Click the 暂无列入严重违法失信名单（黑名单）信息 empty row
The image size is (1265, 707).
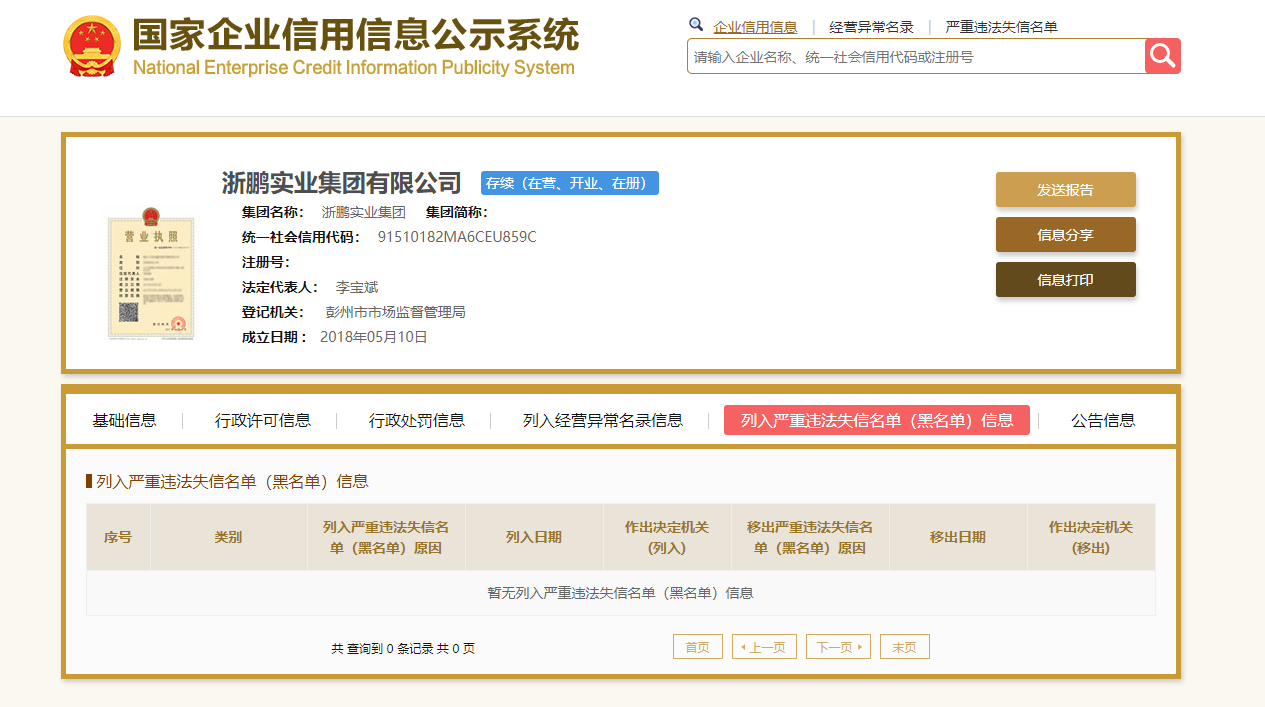coord(620,593)
